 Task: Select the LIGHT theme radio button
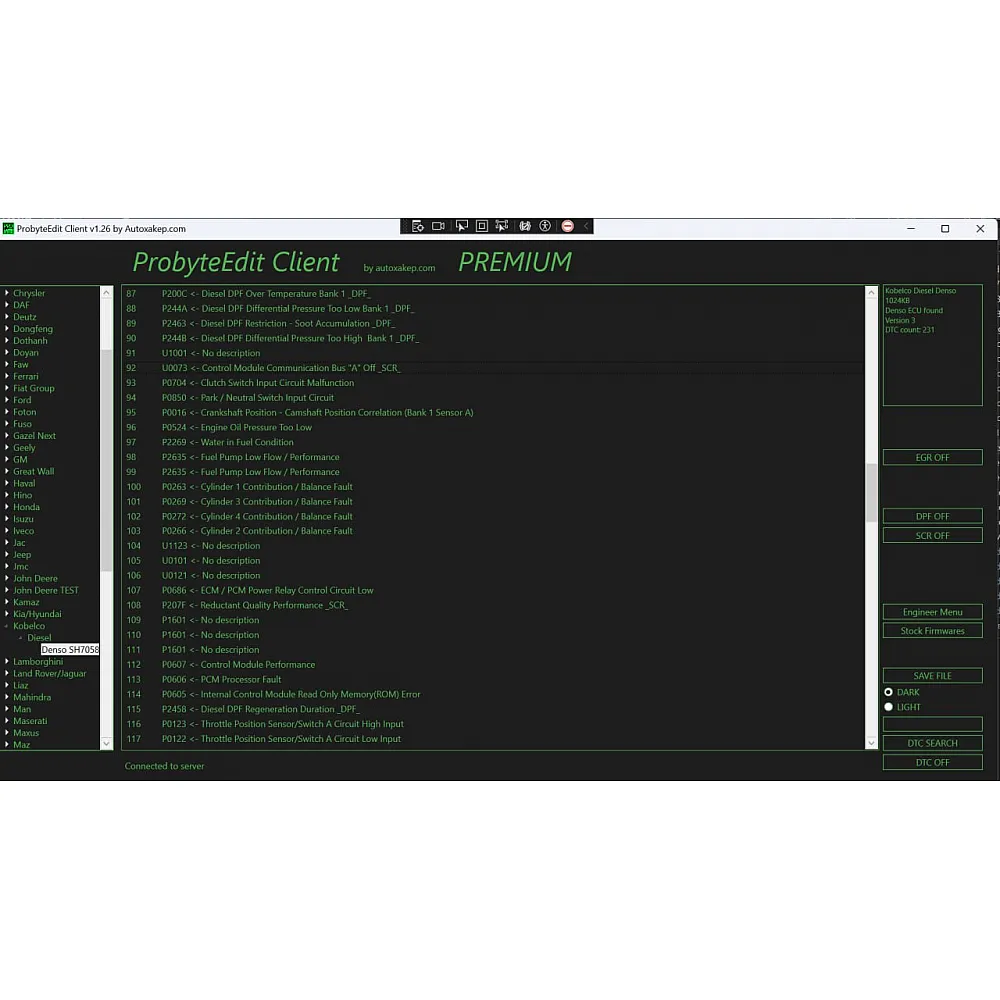click(888, 707)
